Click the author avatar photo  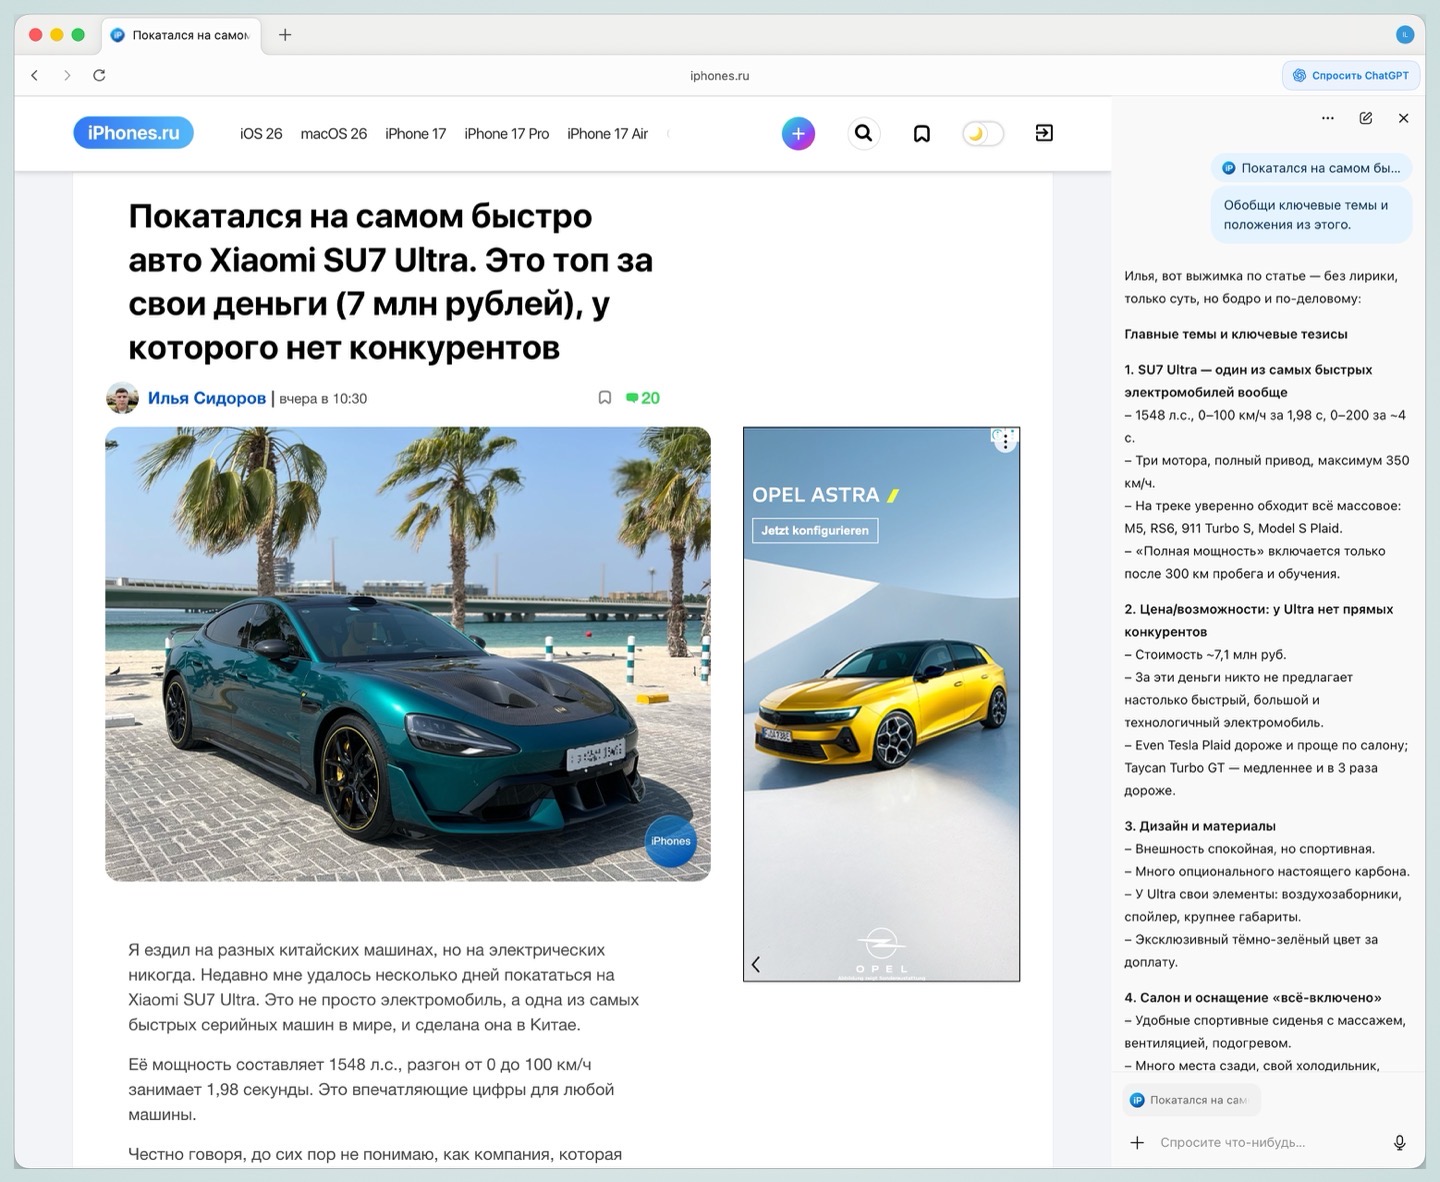point(122,398)
